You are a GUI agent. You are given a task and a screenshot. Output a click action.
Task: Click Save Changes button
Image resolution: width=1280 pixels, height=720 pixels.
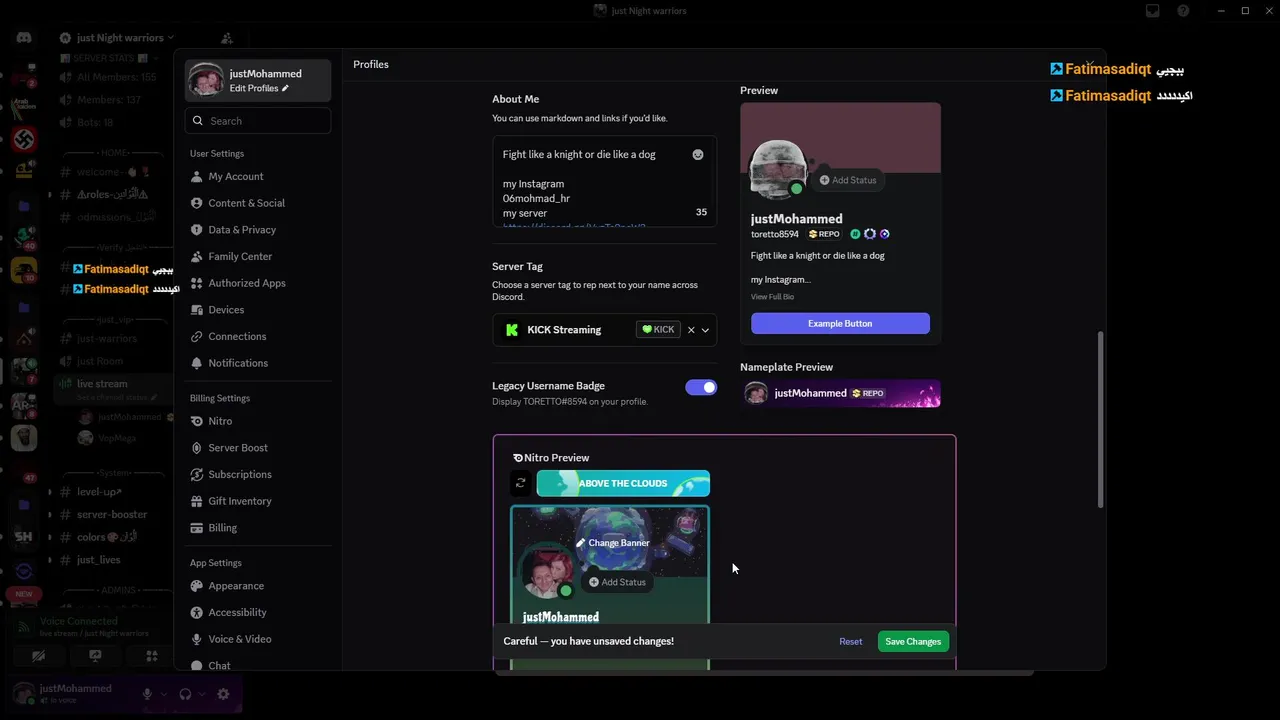coord(913,642)
